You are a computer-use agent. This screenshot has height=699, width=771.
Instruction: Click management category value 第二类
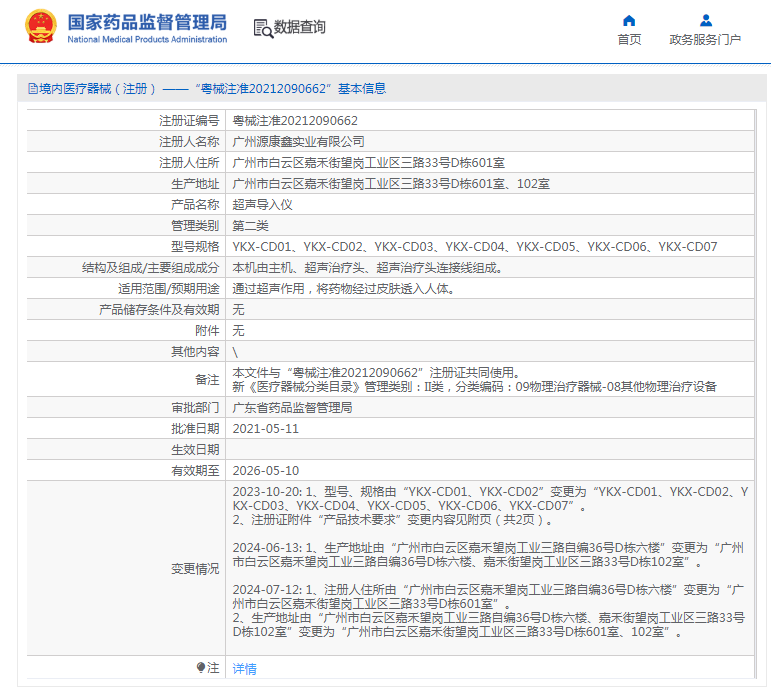pyautogui.click(x=251, y=226)
